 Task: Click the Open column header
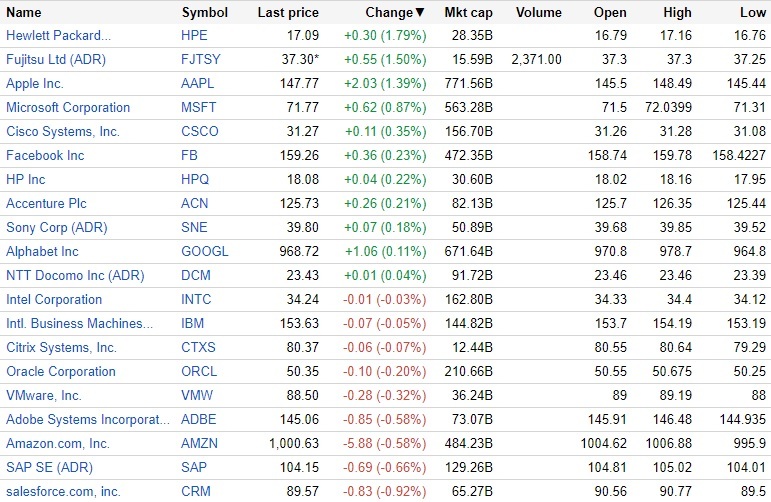coord(610,13)
